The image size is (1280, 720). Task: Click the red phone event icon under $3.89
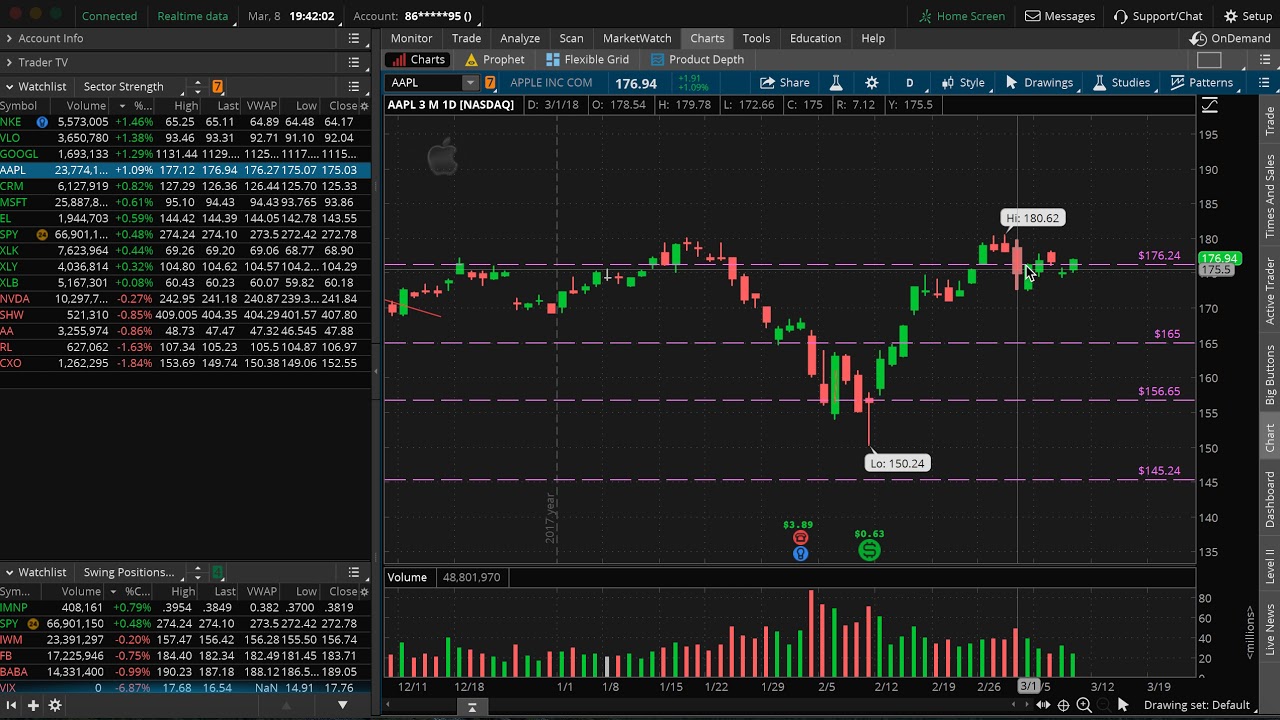800,538
